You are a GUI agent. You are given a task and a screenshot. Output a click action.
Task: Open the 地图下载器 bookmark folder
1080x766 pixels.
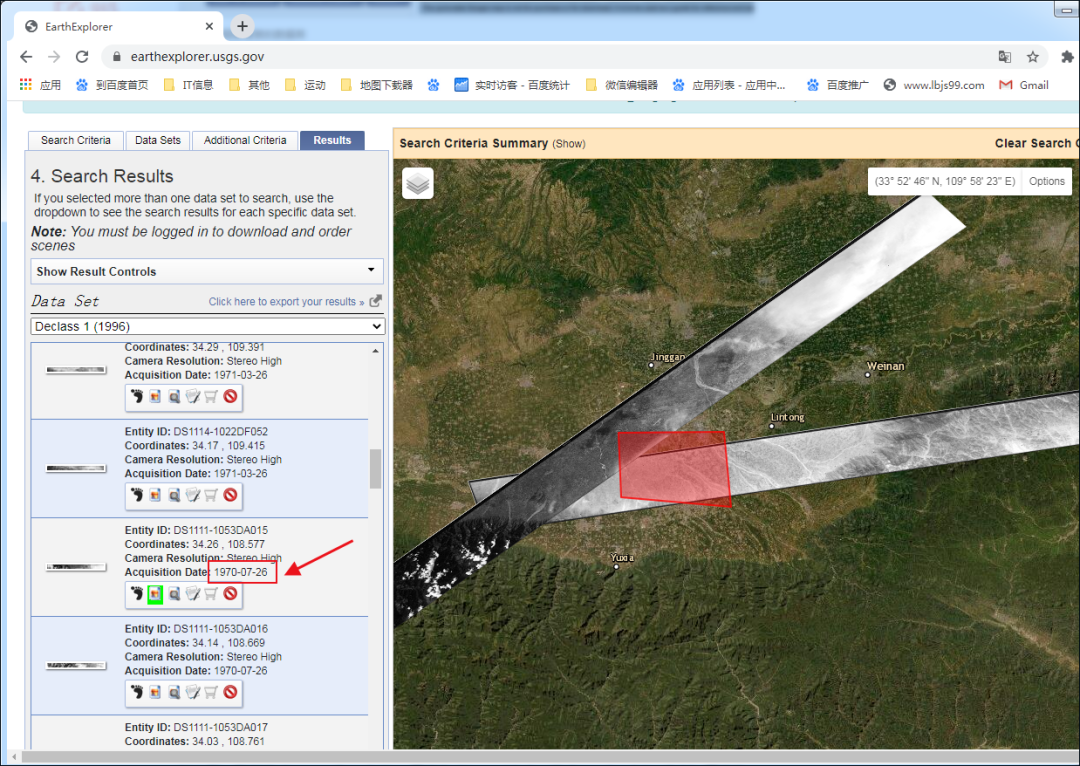[377, 85]
